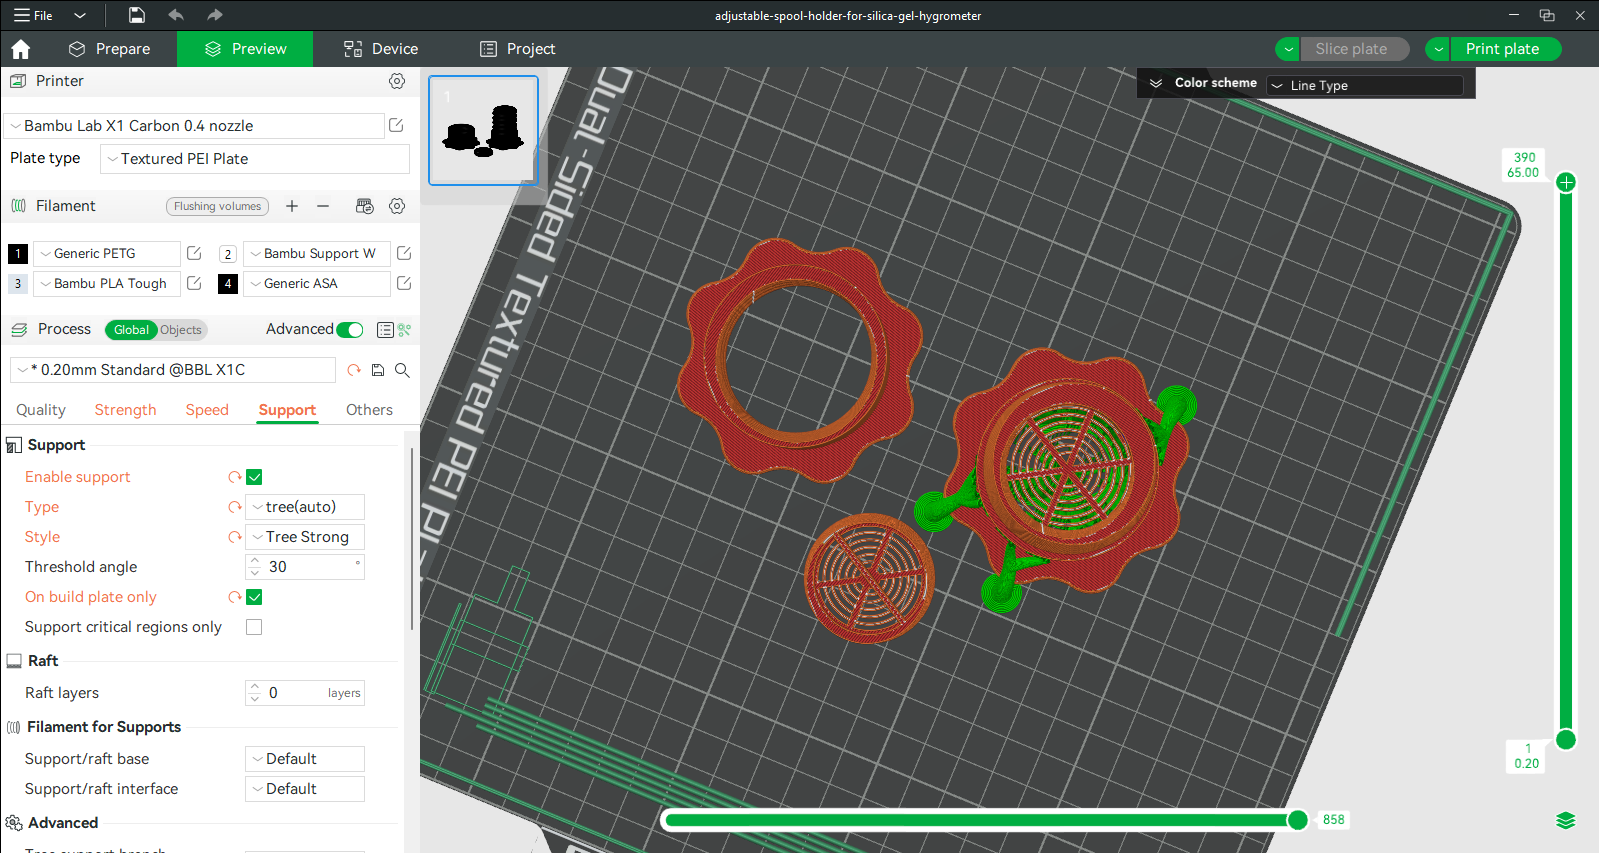Click the home icon

coord(20,49)
